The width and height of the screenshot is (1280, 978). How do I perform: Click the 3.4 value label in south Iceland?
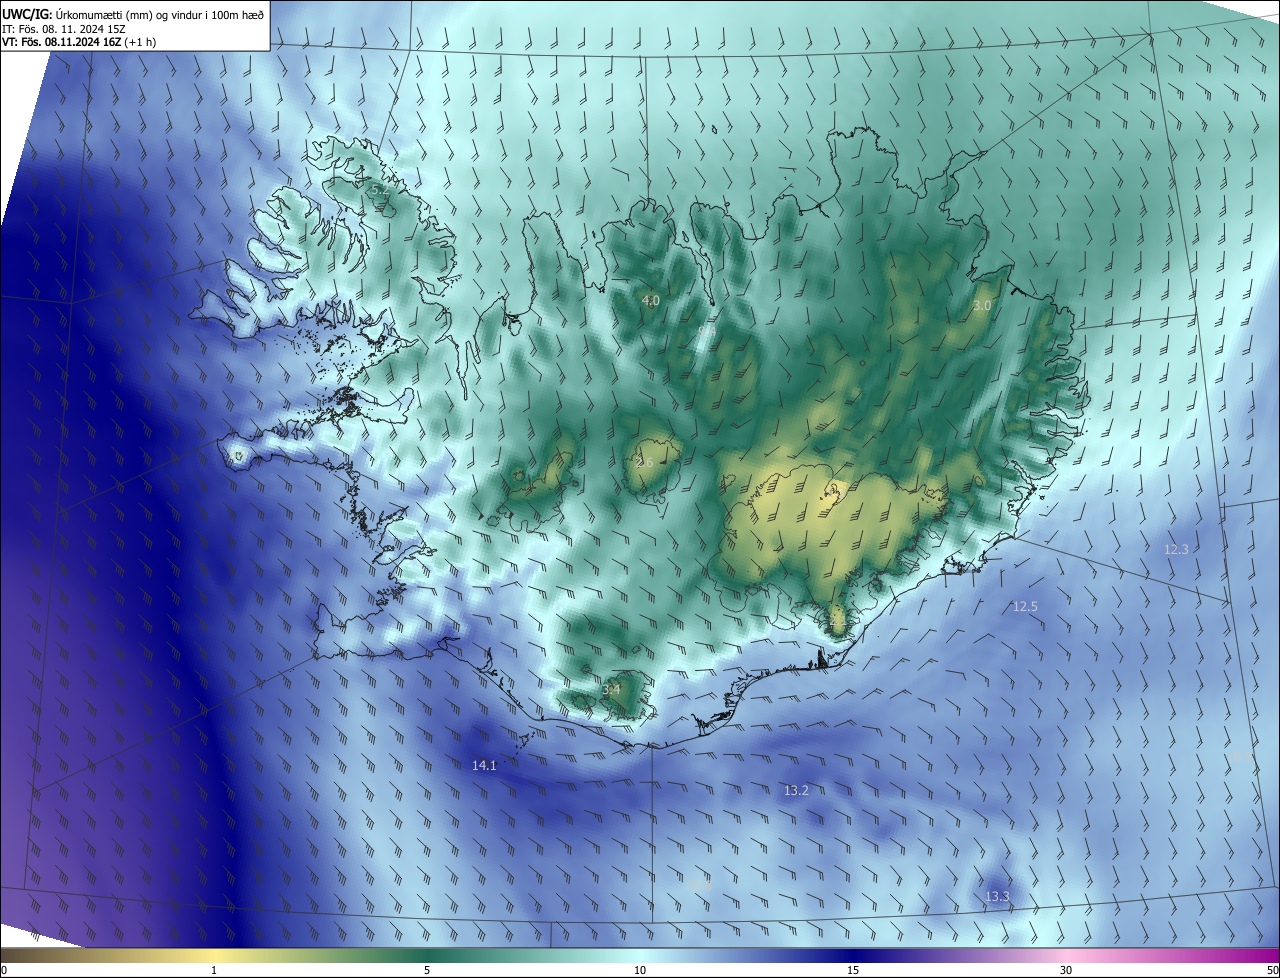(611, 689)
